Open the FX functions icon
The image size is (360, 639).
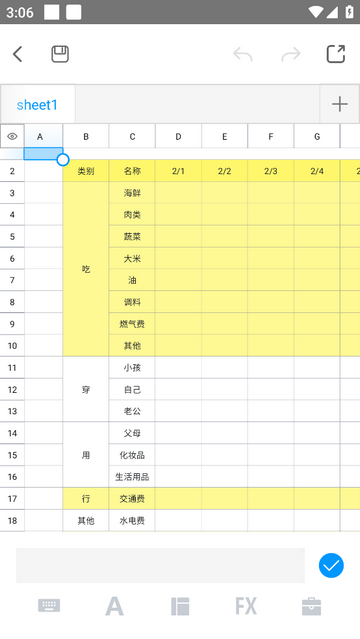pyautogui.click(x=246, y=606)
